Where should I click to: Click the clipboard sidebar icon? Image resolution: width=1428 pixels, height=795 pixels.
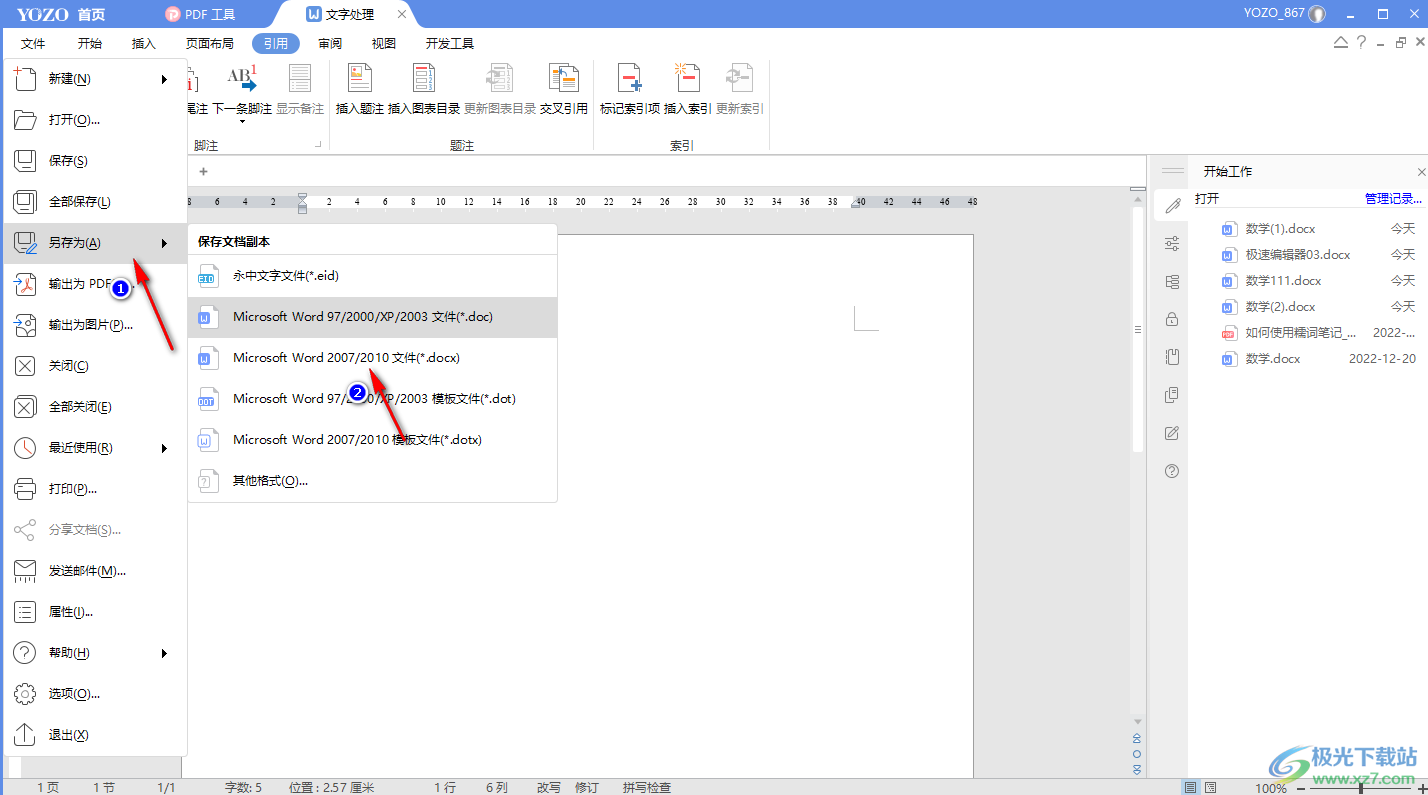click(1172, 357)
